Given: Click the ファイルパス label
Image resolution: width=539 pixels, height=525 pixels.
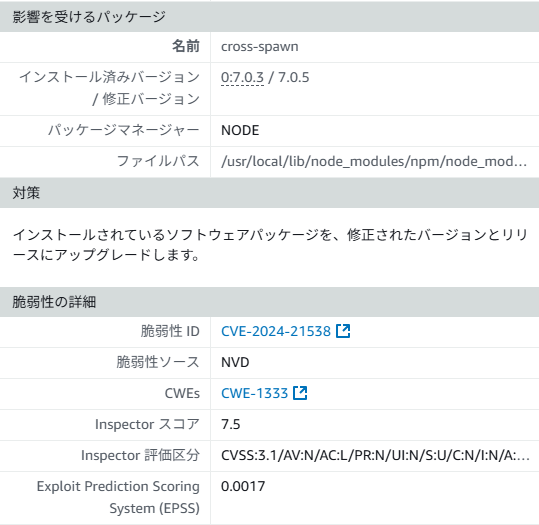Looking at the screenshot, I should point(158,161).
